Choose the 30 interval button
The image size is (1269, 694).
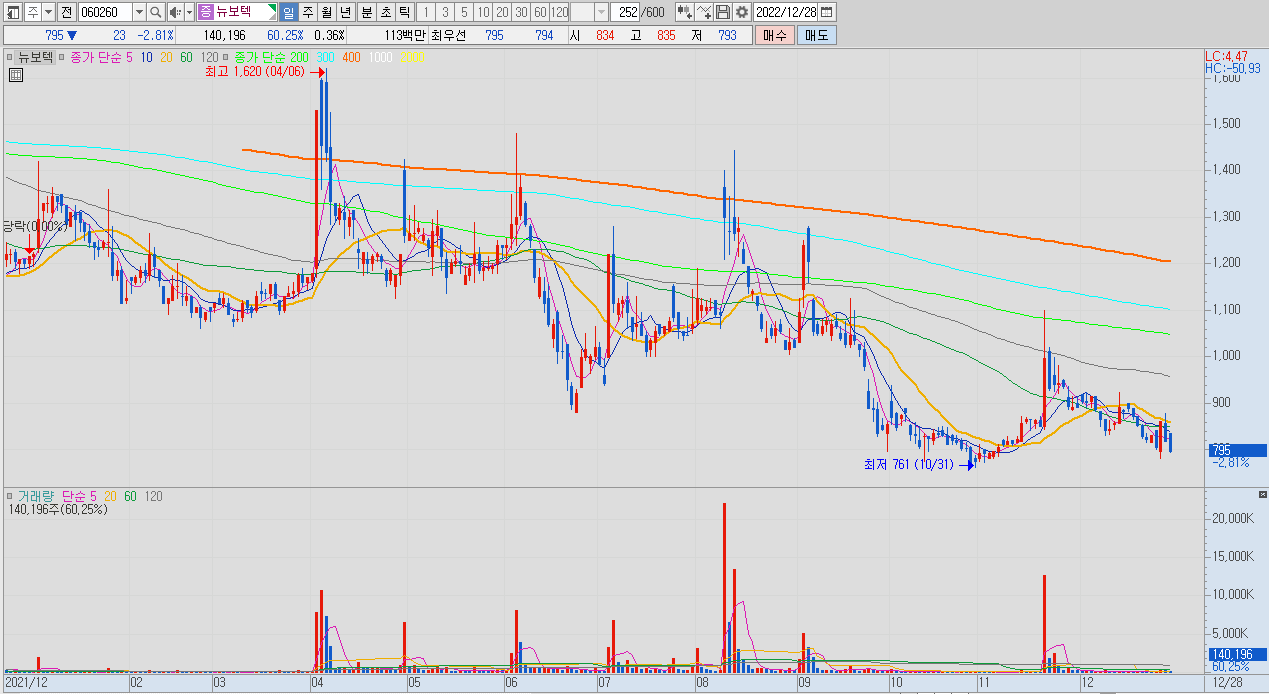point(521,12)
